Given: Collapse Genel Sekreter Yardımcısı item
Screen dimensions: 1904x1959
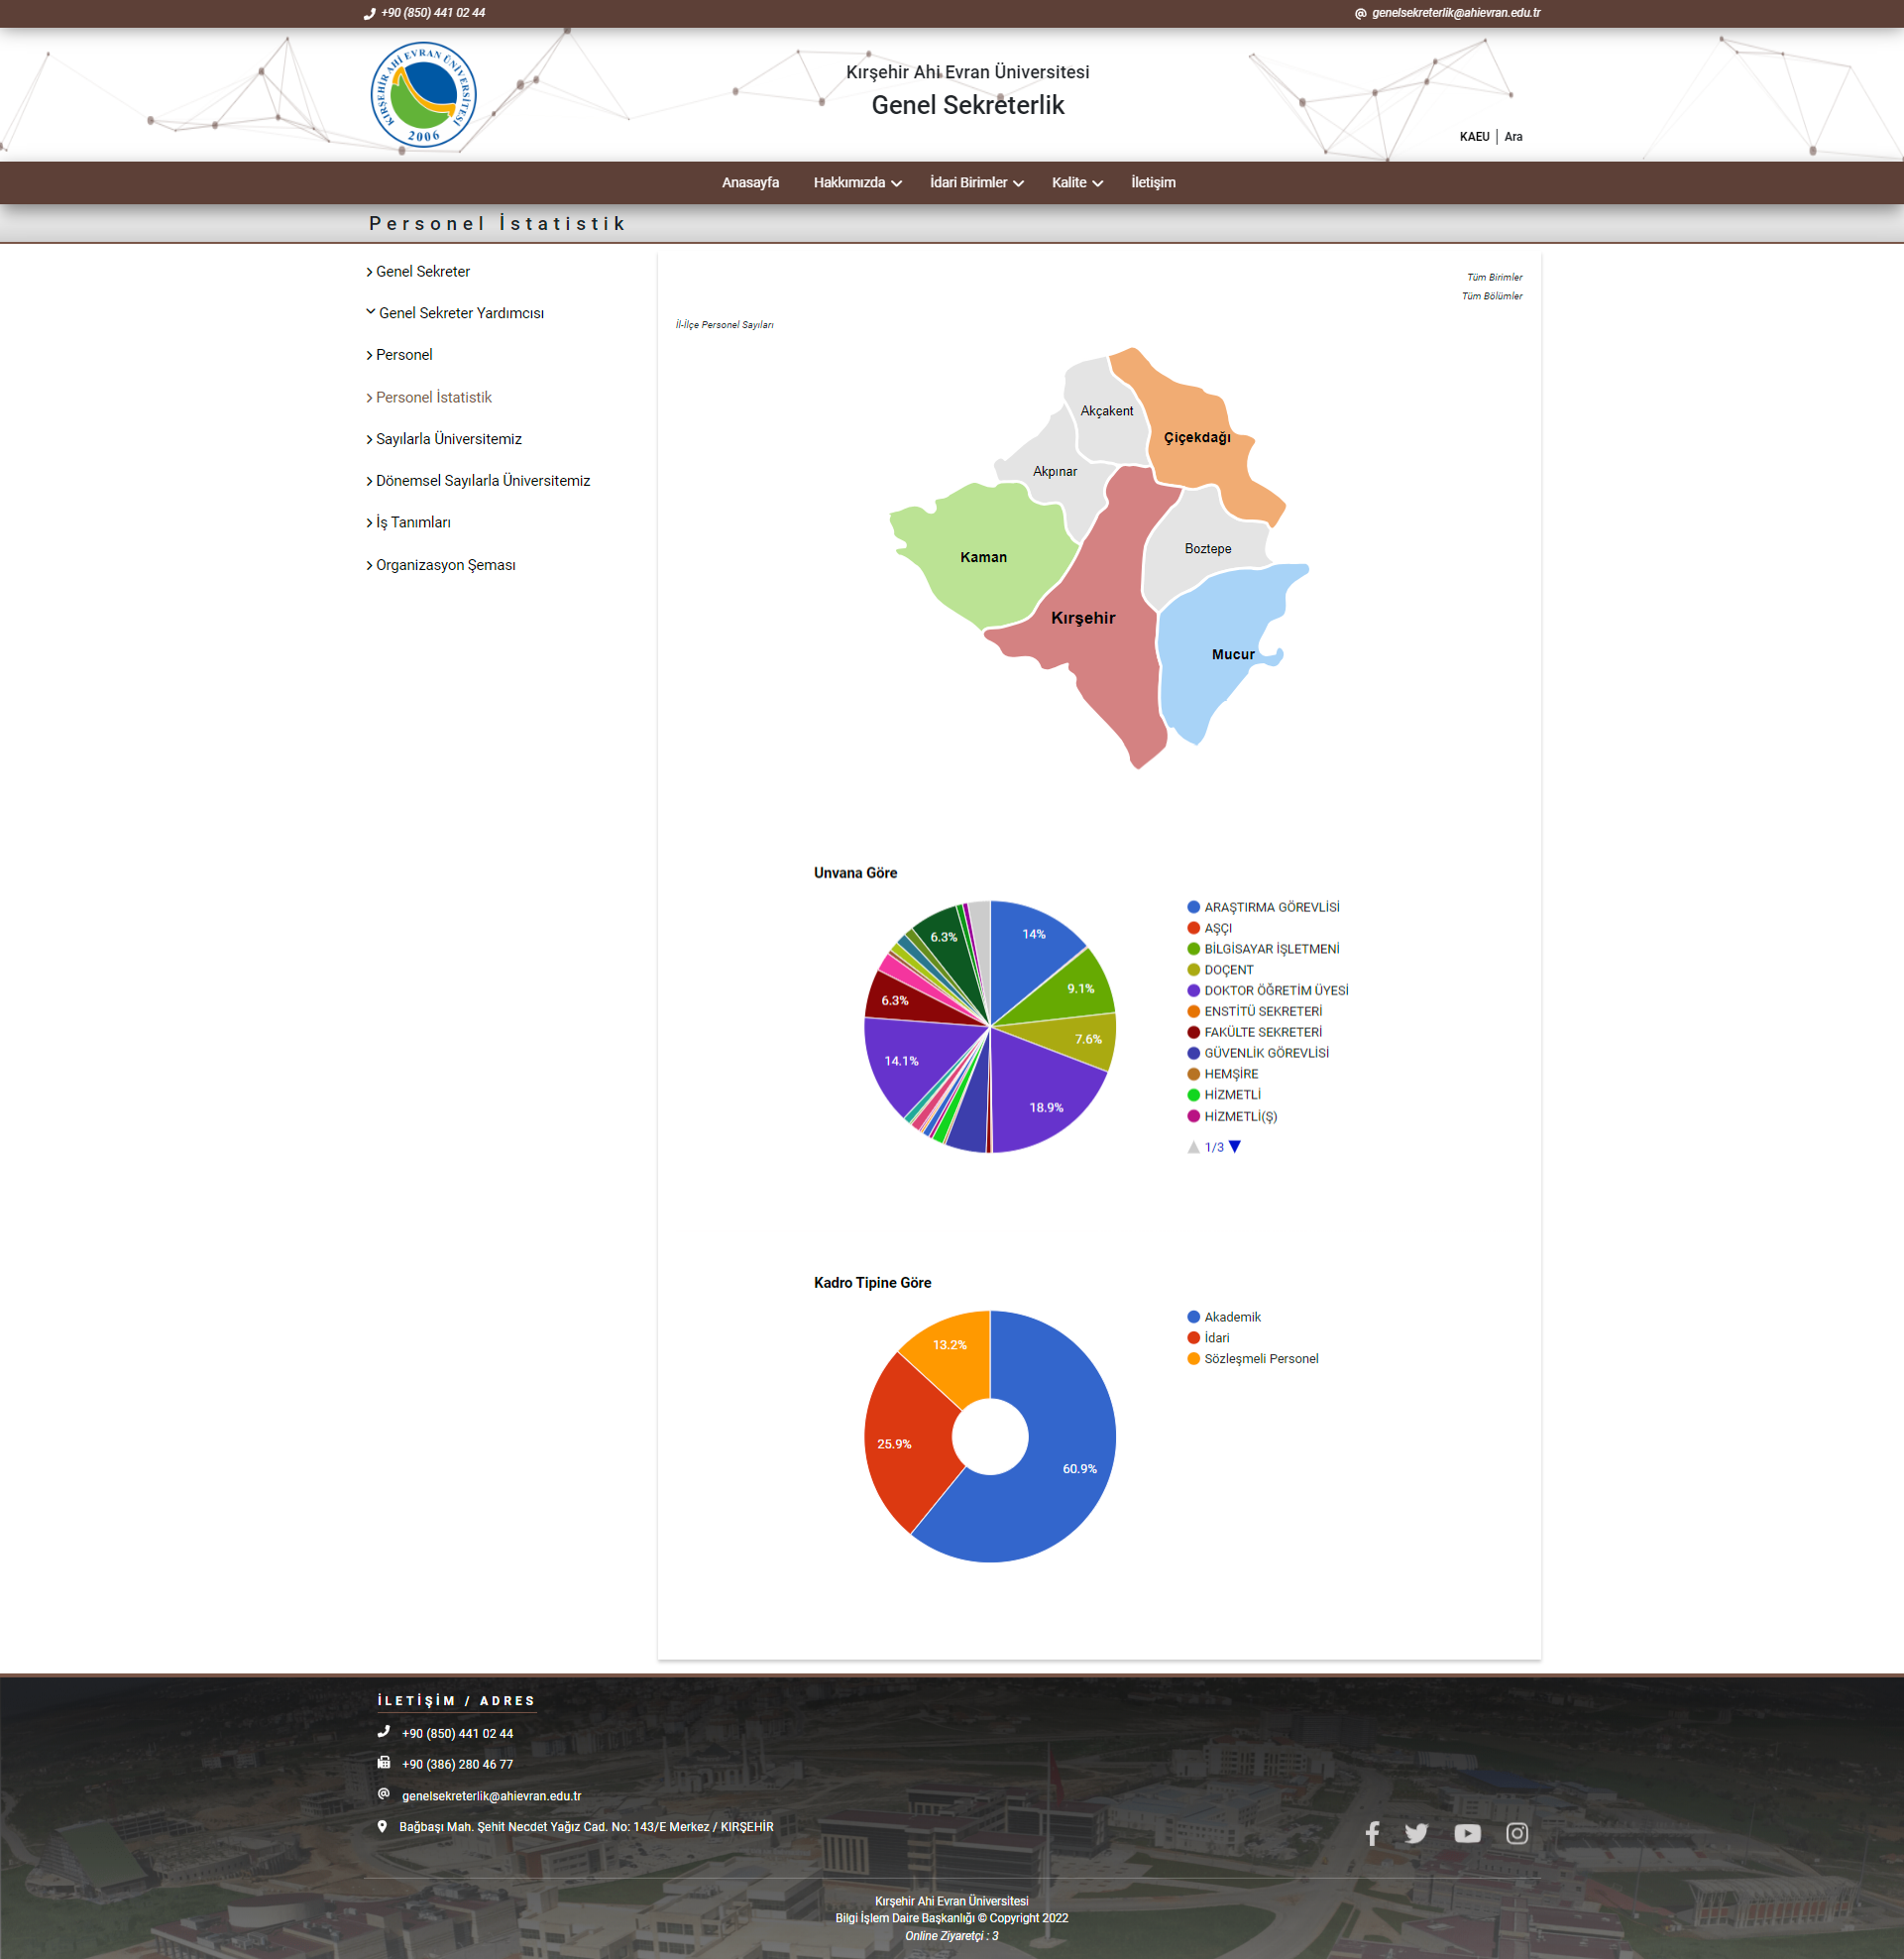Looking at the screenshot, I should (x=455, y=313).
